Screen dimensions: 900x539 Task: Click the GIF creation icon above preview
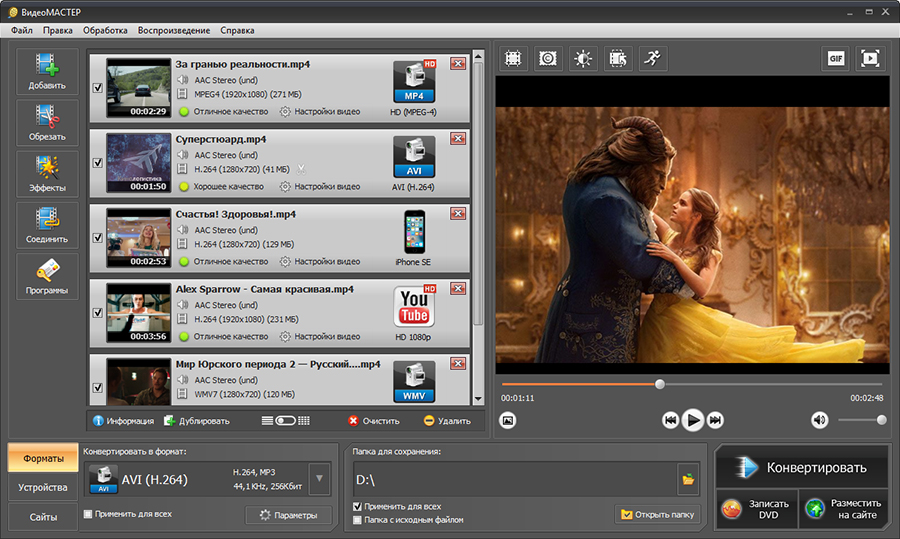(836, 59)
